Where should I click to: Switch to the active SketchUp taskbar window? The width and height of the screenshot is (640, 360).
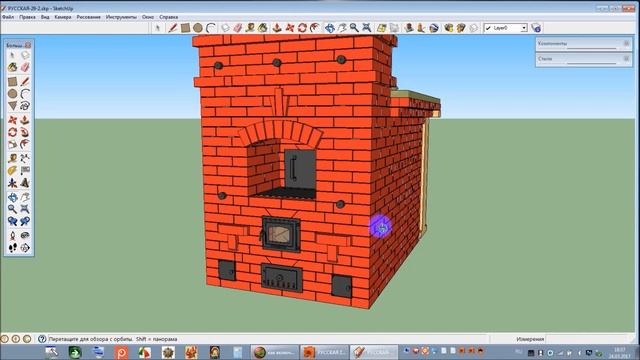(x=374, y=352)
